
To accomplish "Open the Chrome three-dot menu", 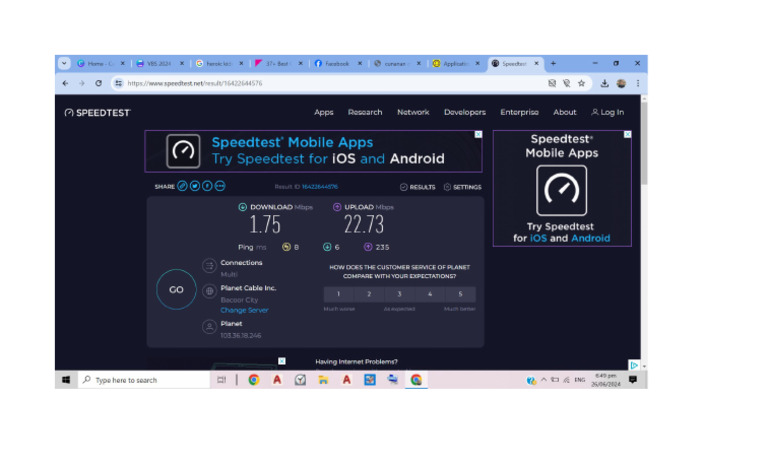I will point(638,83).
